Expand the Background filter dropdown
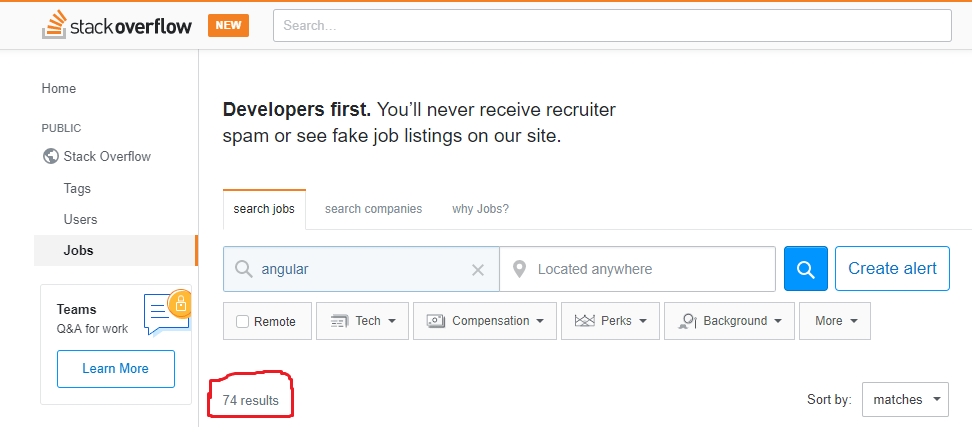This screenshot has width=972, height=427. (x=730, y=321)
